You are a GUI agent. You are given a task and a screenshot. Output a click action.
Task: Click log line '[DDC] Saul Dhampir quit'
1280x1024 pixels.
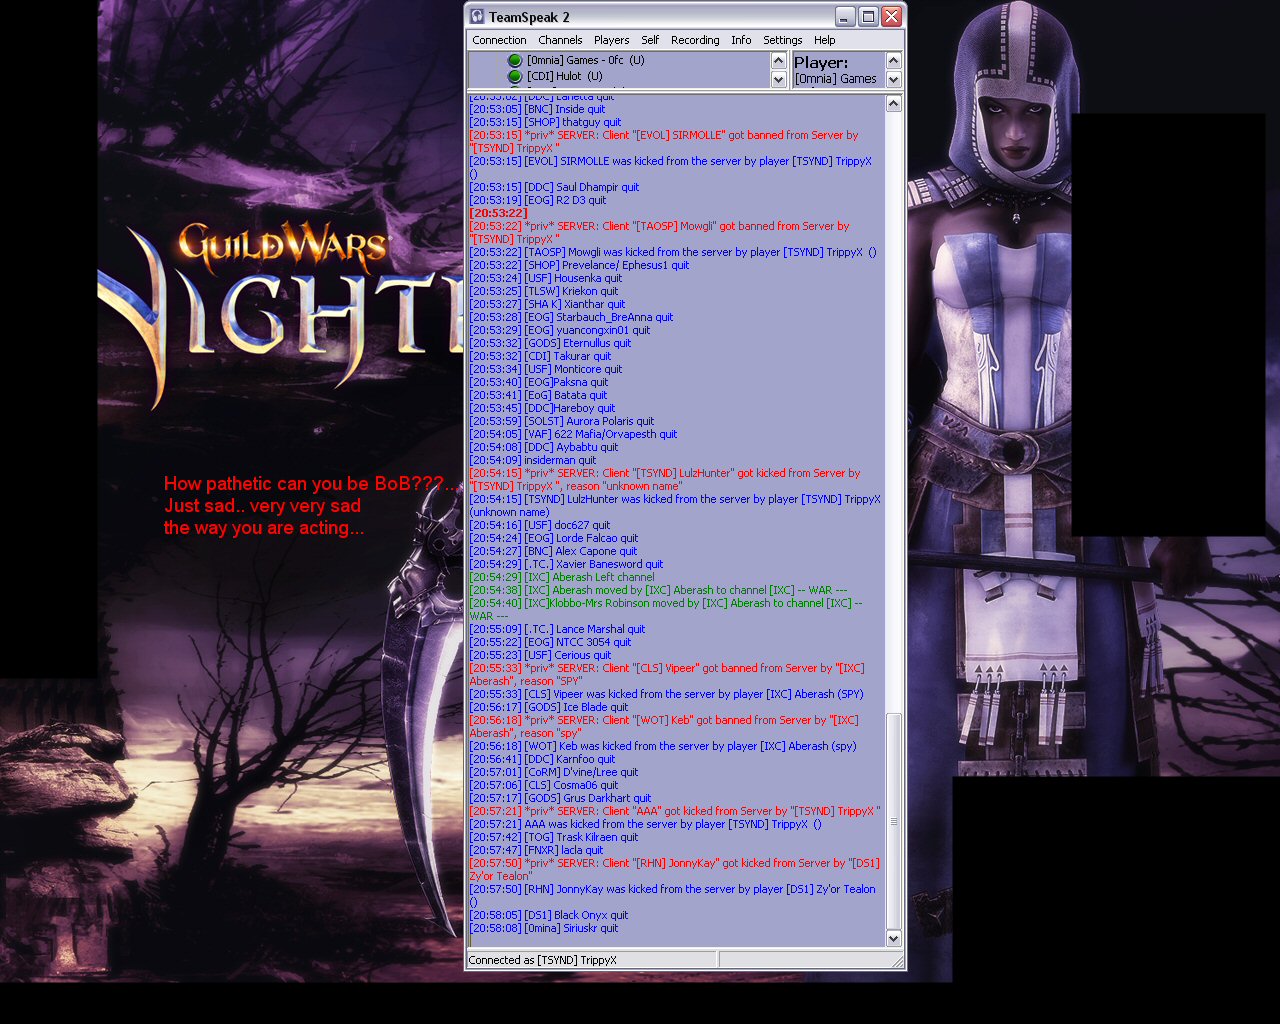[x=554, y=187]
